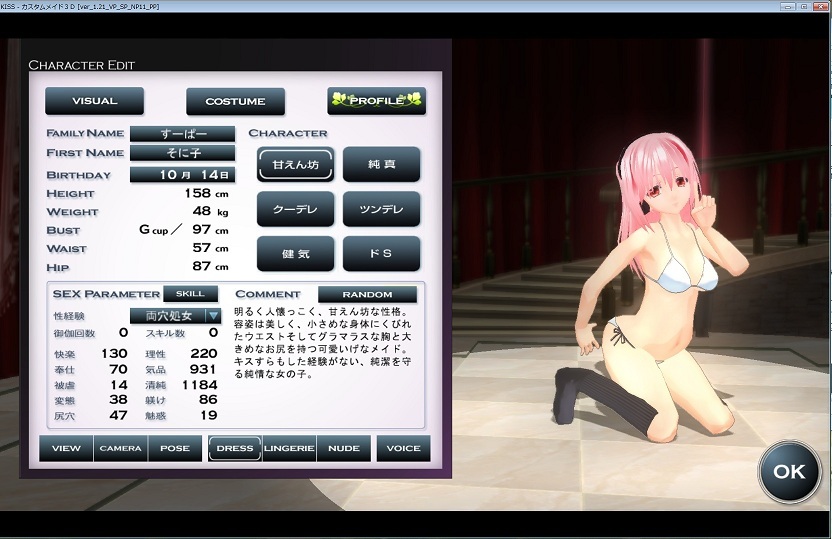Choose the 健気 character type

[x=296, y=254]
